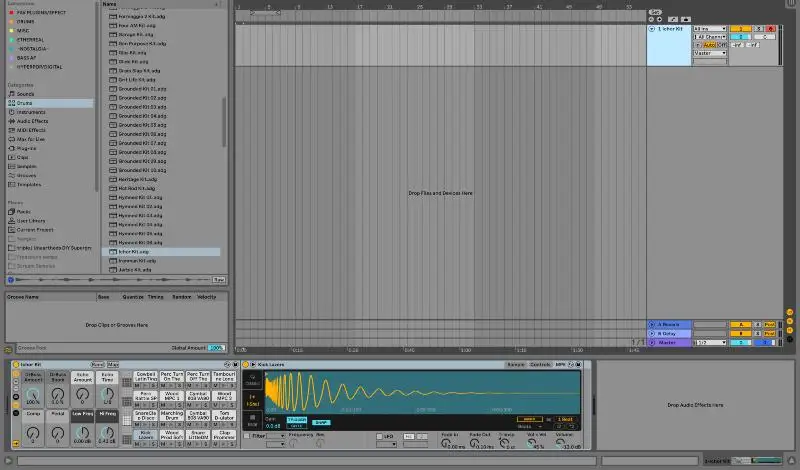Switch to Controls tab in Kick Lazers

pos(539,365)
